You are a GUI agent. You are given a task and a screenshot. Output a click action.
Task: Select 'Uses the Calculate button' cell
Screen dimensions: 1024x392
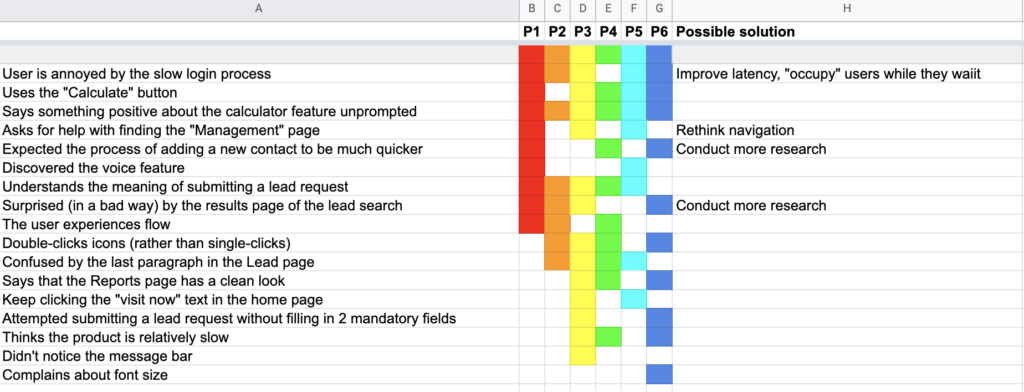pos(259,93)
